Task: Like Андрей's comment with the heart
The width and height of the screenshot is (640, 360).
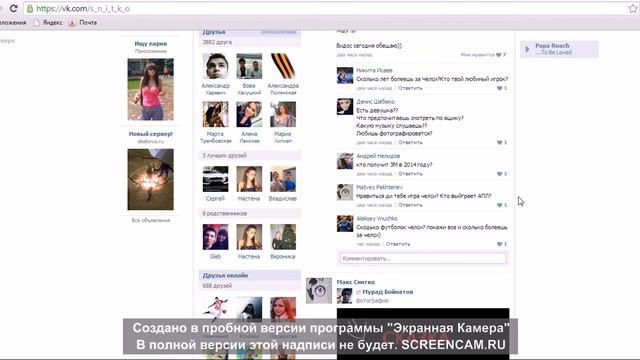Action: [500, 174]
